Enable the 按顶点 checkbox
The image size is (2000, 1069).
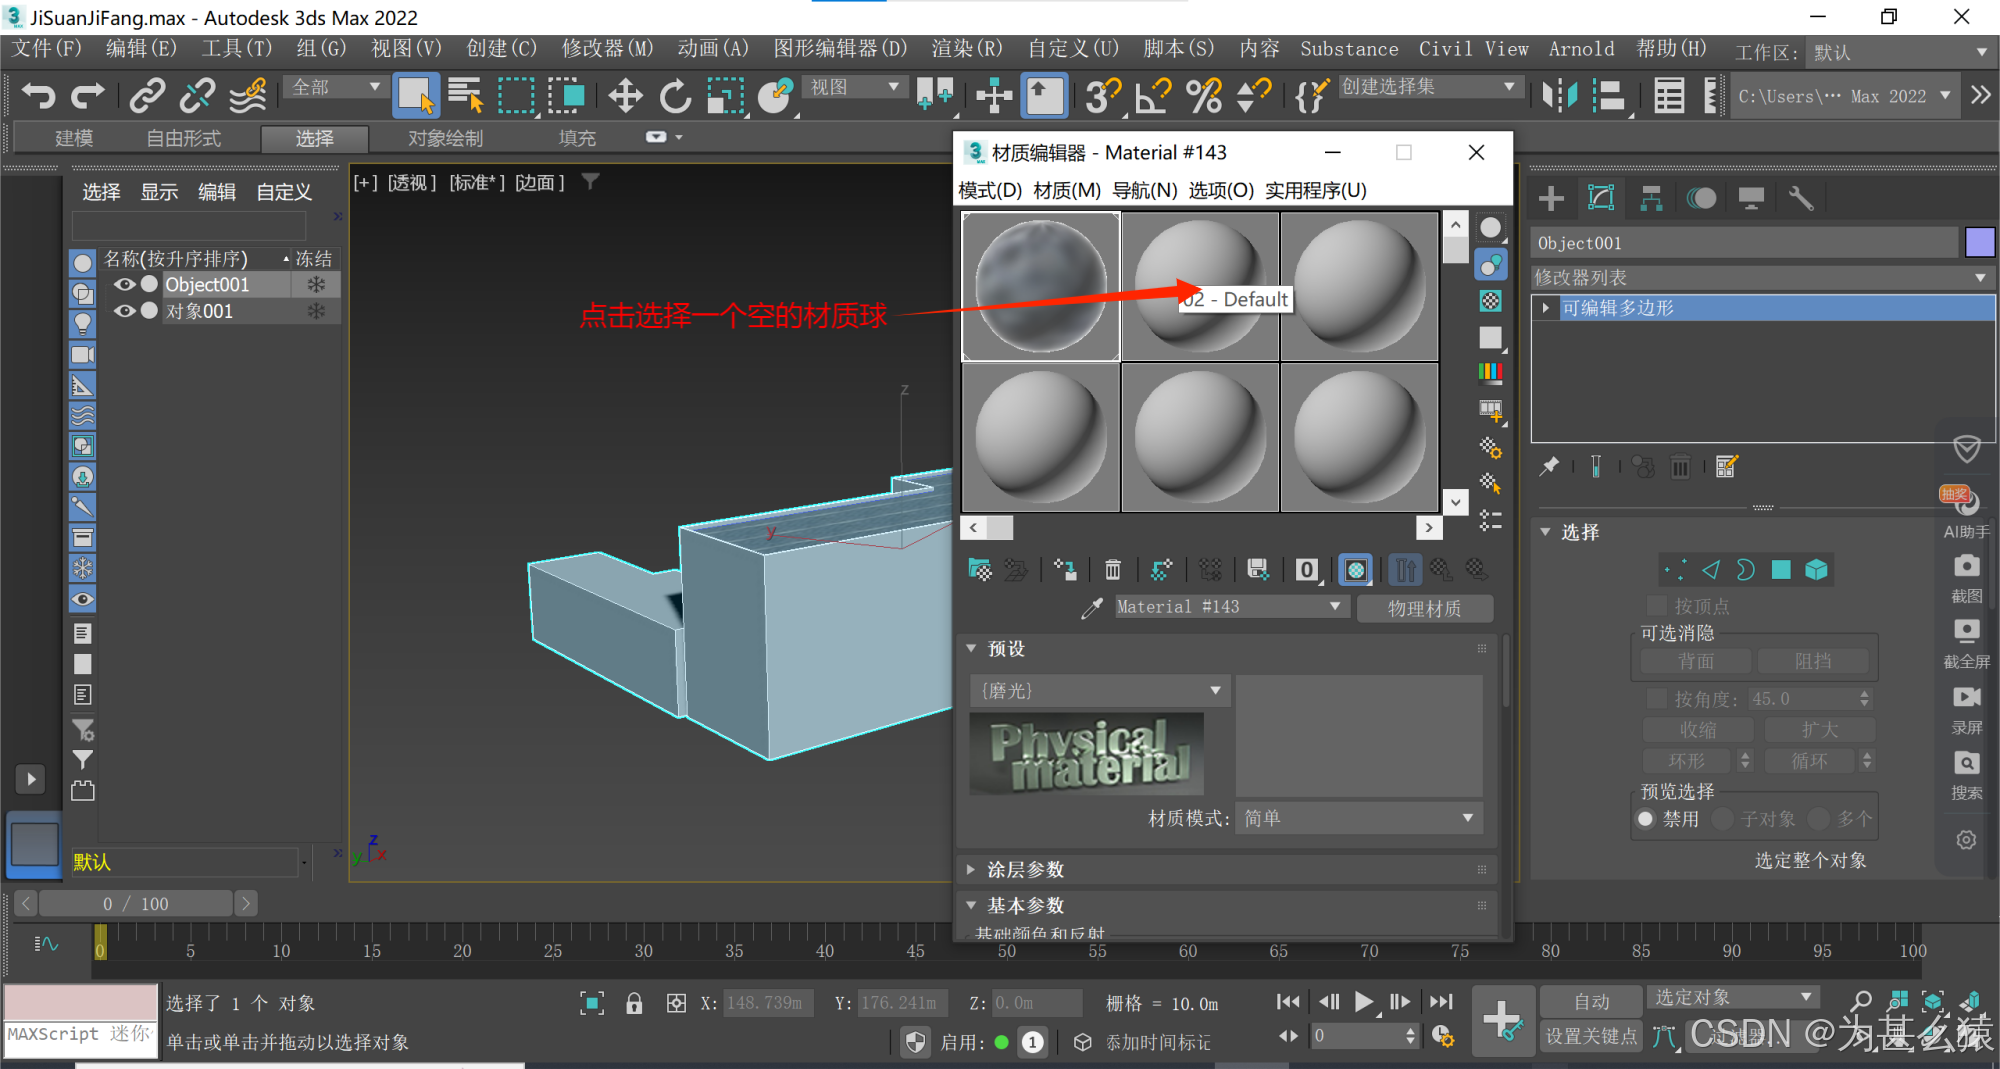click(1657, 606)
